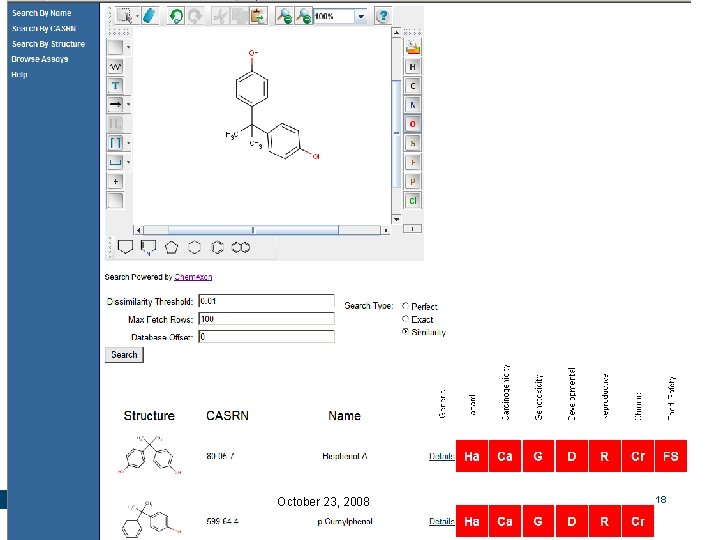
Task: Follow the ChemAxon link
Action: (x=193, y=277)
